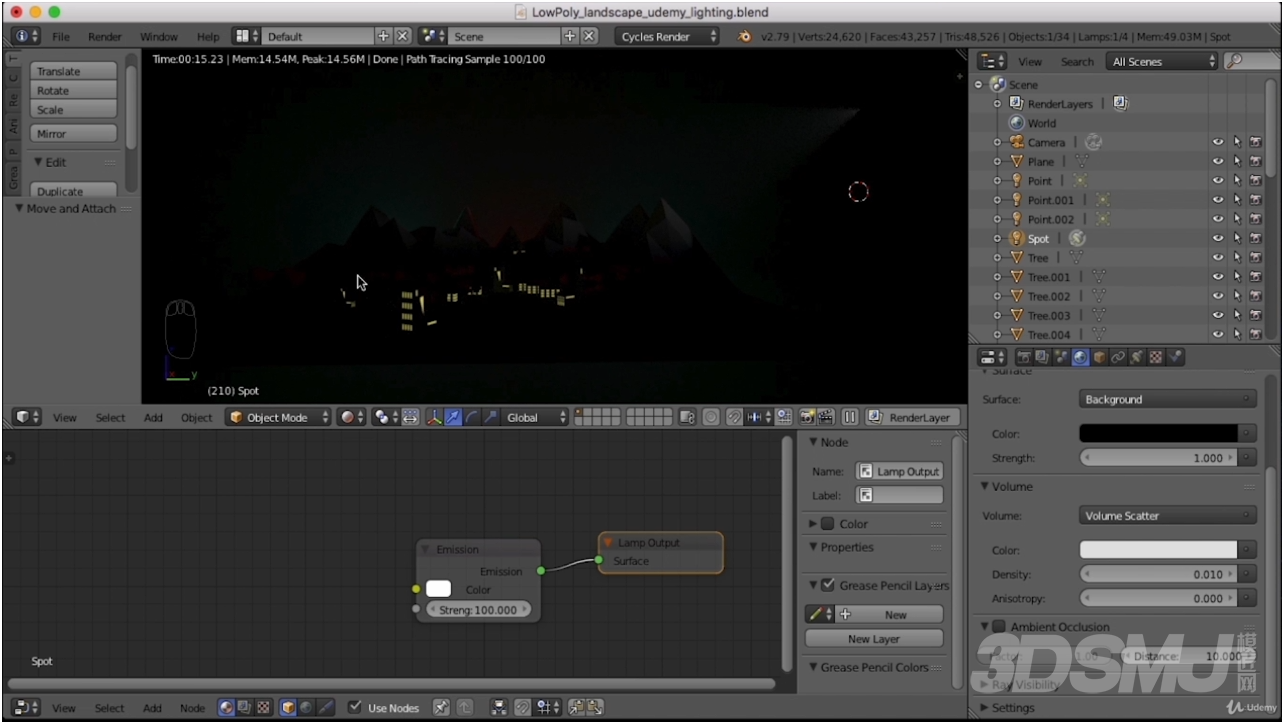This screenshot has width=1284, height=724.
Task: Select the texture nodes tree type icon
Action: tap(263, 707)
